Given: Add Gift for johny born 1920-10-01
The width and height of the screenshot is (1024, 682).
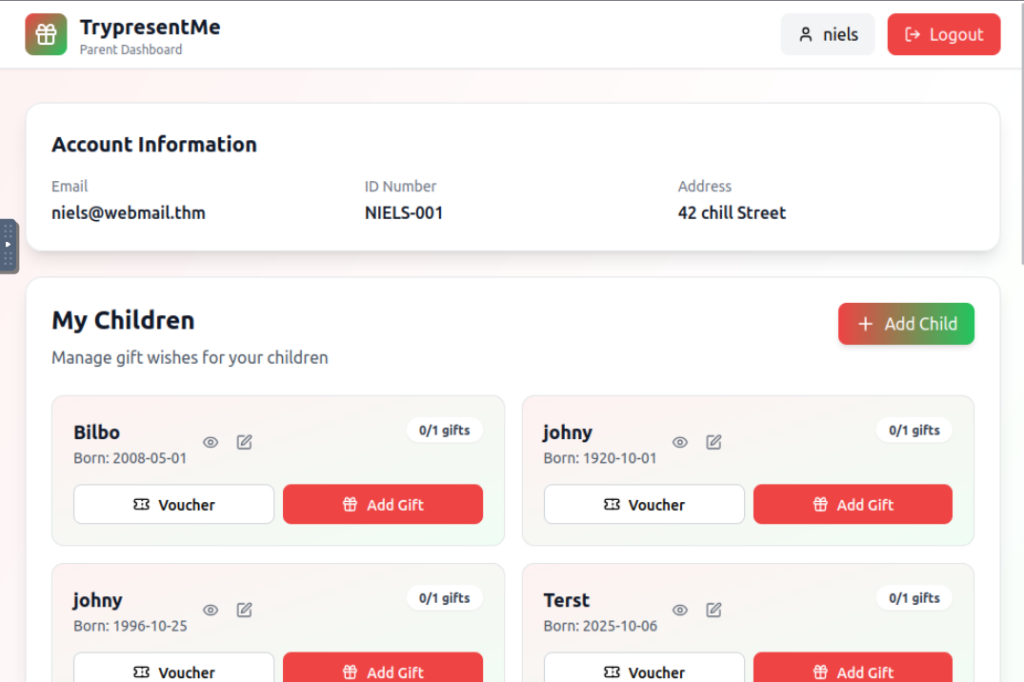Looking at the screenshot, I should coord(852,505).
